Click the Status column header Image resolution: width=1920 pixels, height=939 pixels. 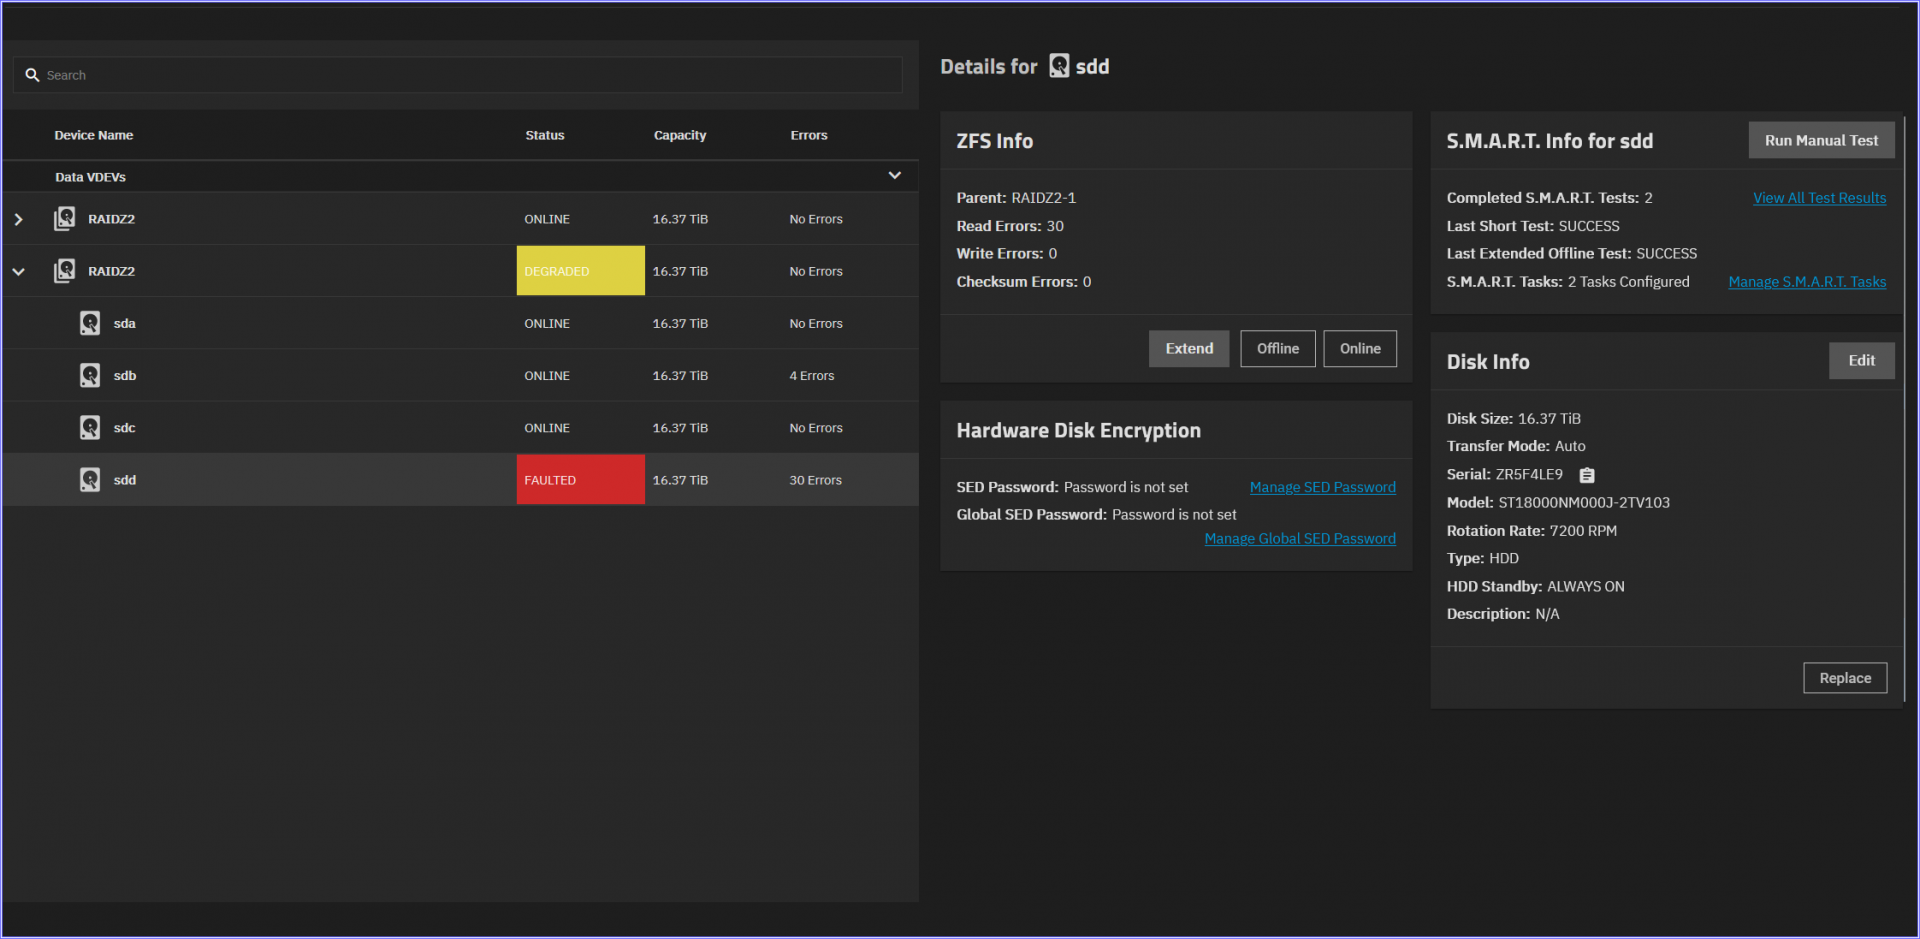pos(545,135)
